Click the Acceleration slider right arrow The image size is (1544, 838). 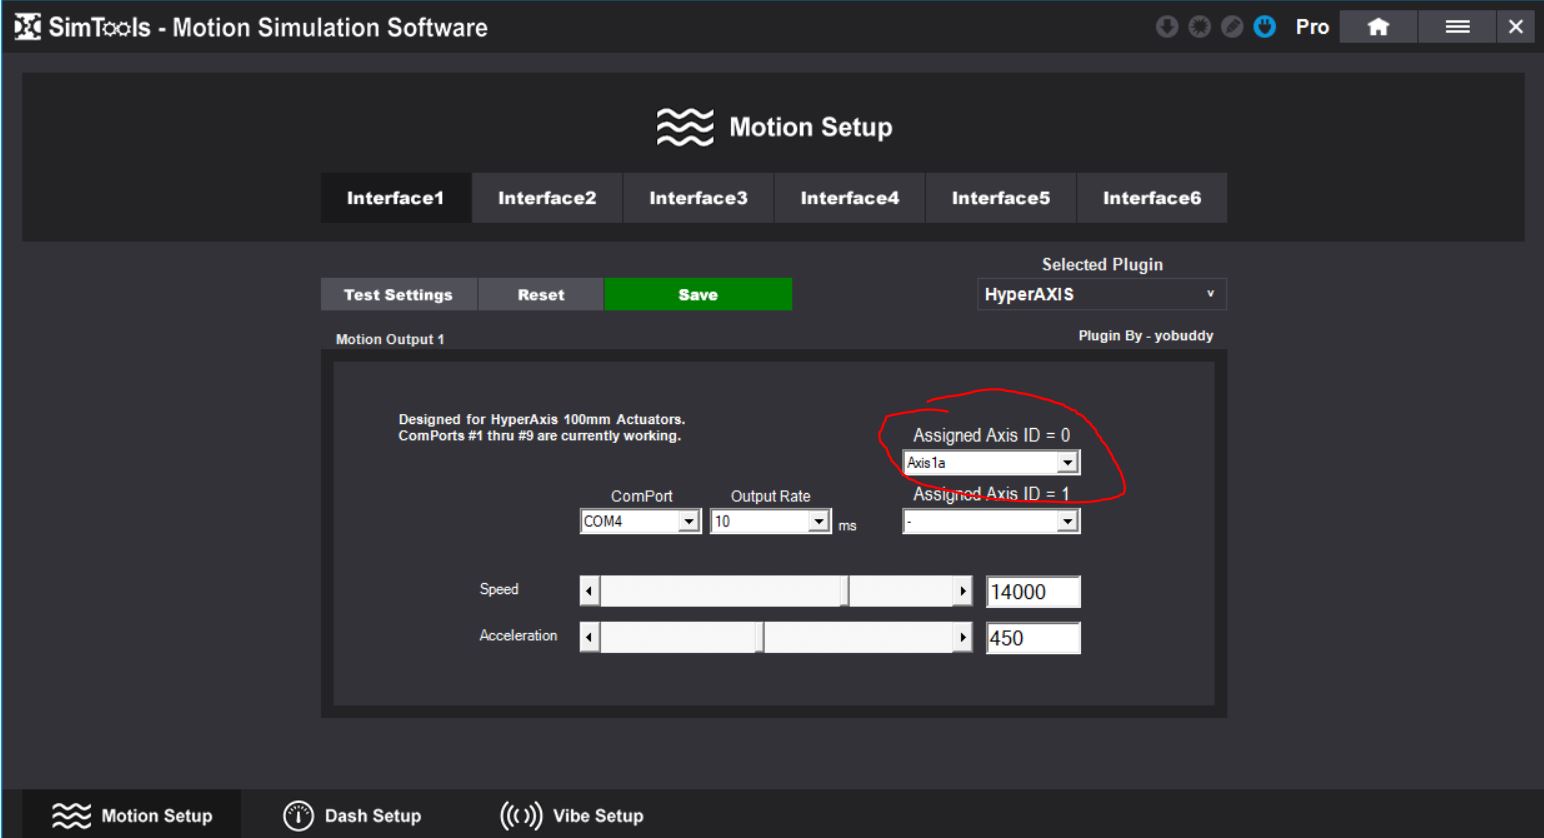tap(962, 637)
